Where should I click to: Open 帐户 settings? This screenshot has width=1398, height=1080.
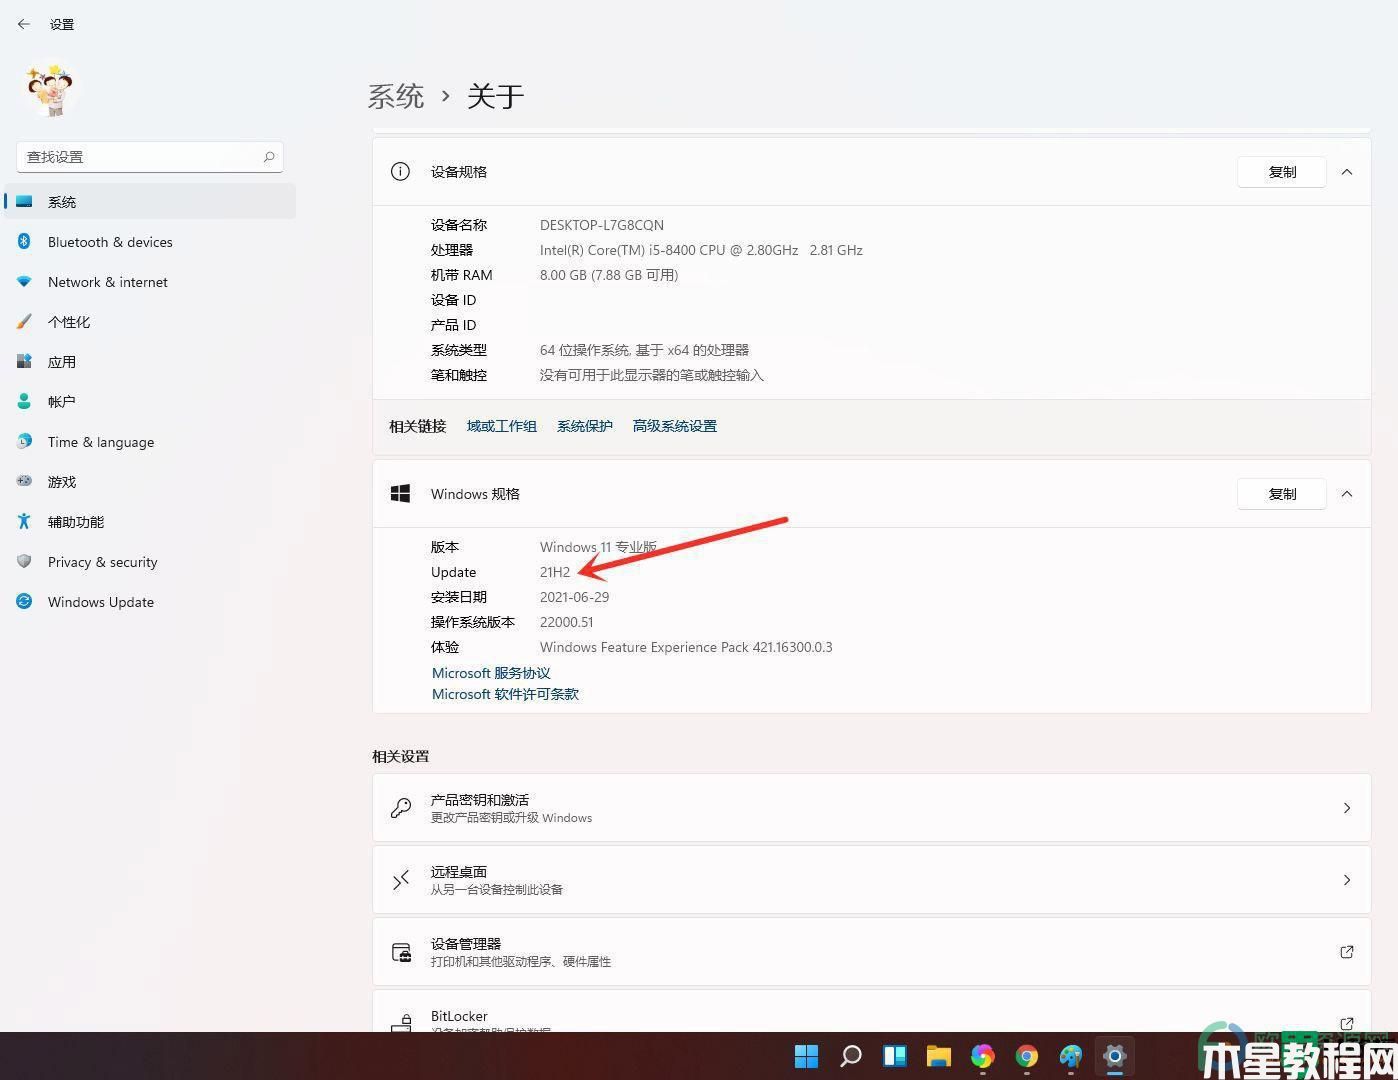[x=150, y=402]
